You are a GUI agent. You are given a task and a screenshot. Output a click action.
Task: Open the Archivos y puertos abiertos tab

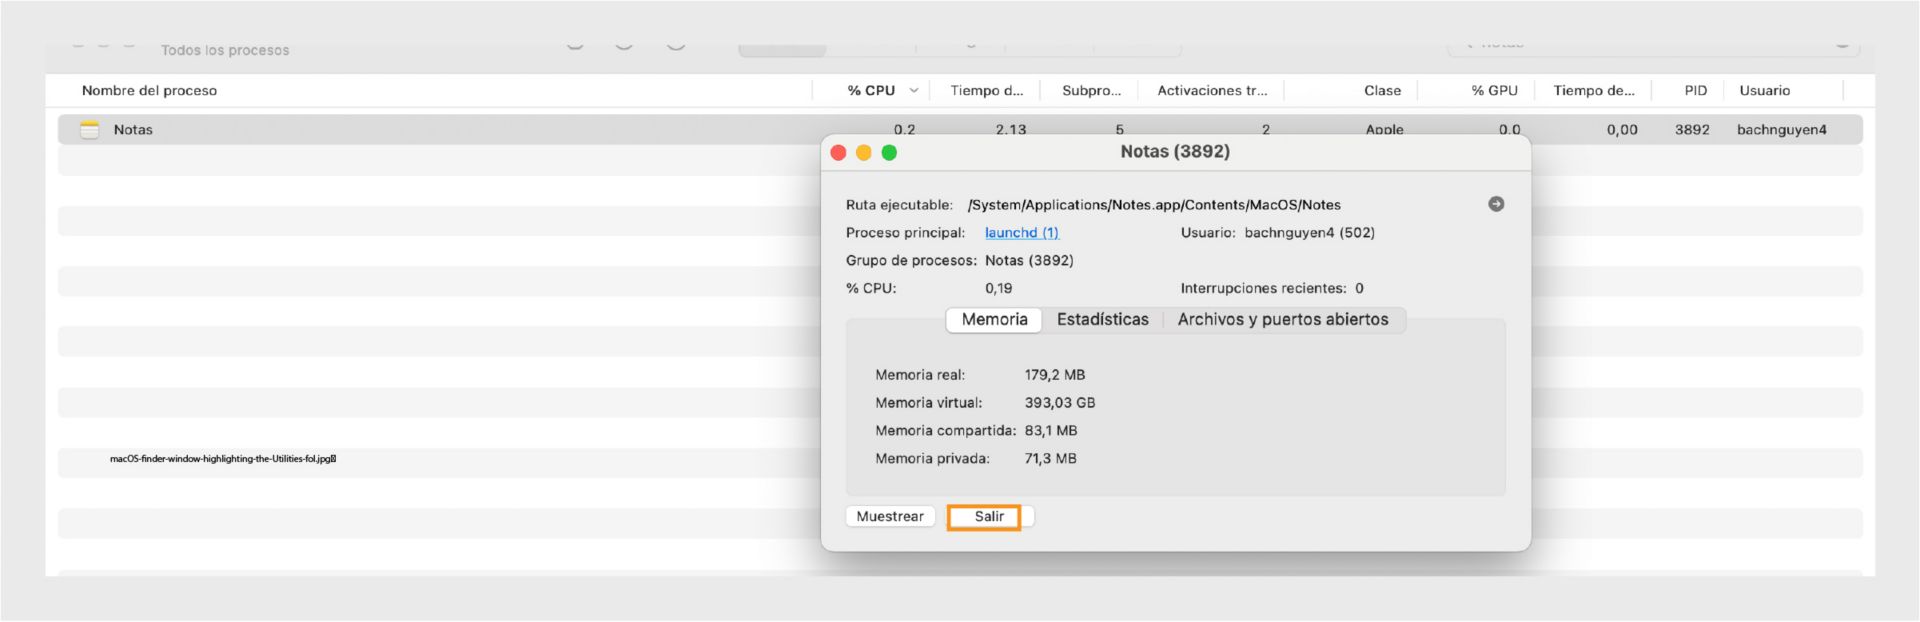tap(1283, 320)
